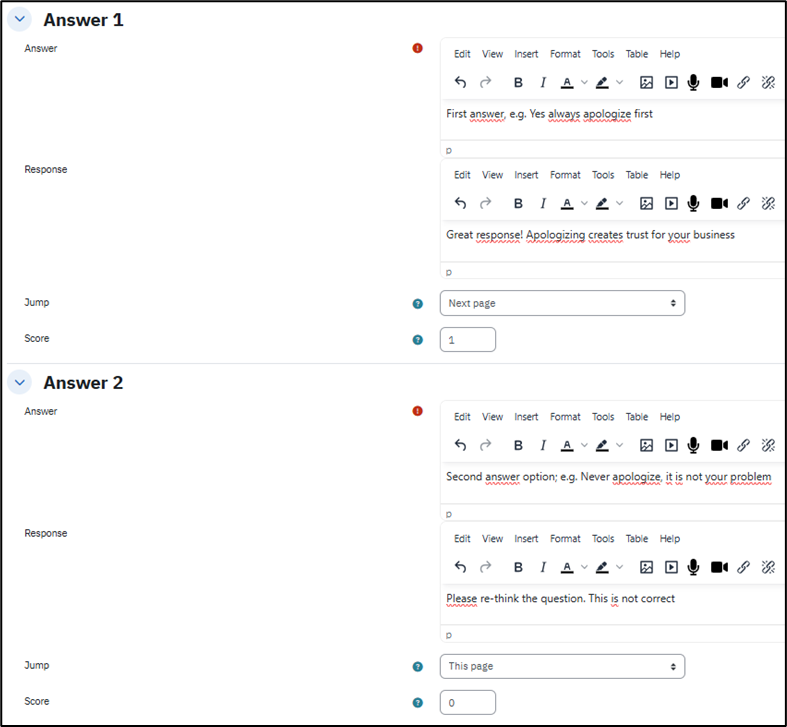This screenshot has width=787, height=727.
Task: Record audio in Answer 2 Answer editor
Action: tap(693, 446)
